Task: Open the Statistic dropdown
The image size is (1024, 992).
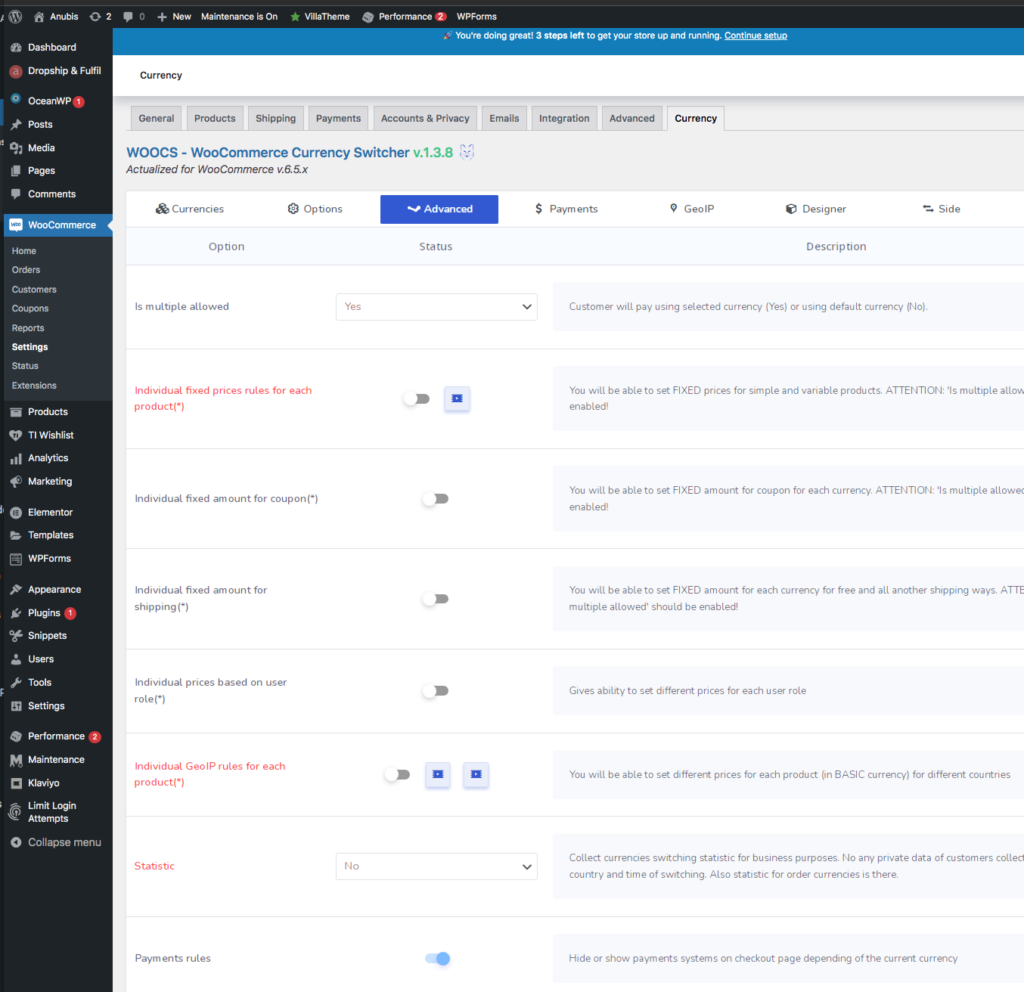Action: pos(436,867)
